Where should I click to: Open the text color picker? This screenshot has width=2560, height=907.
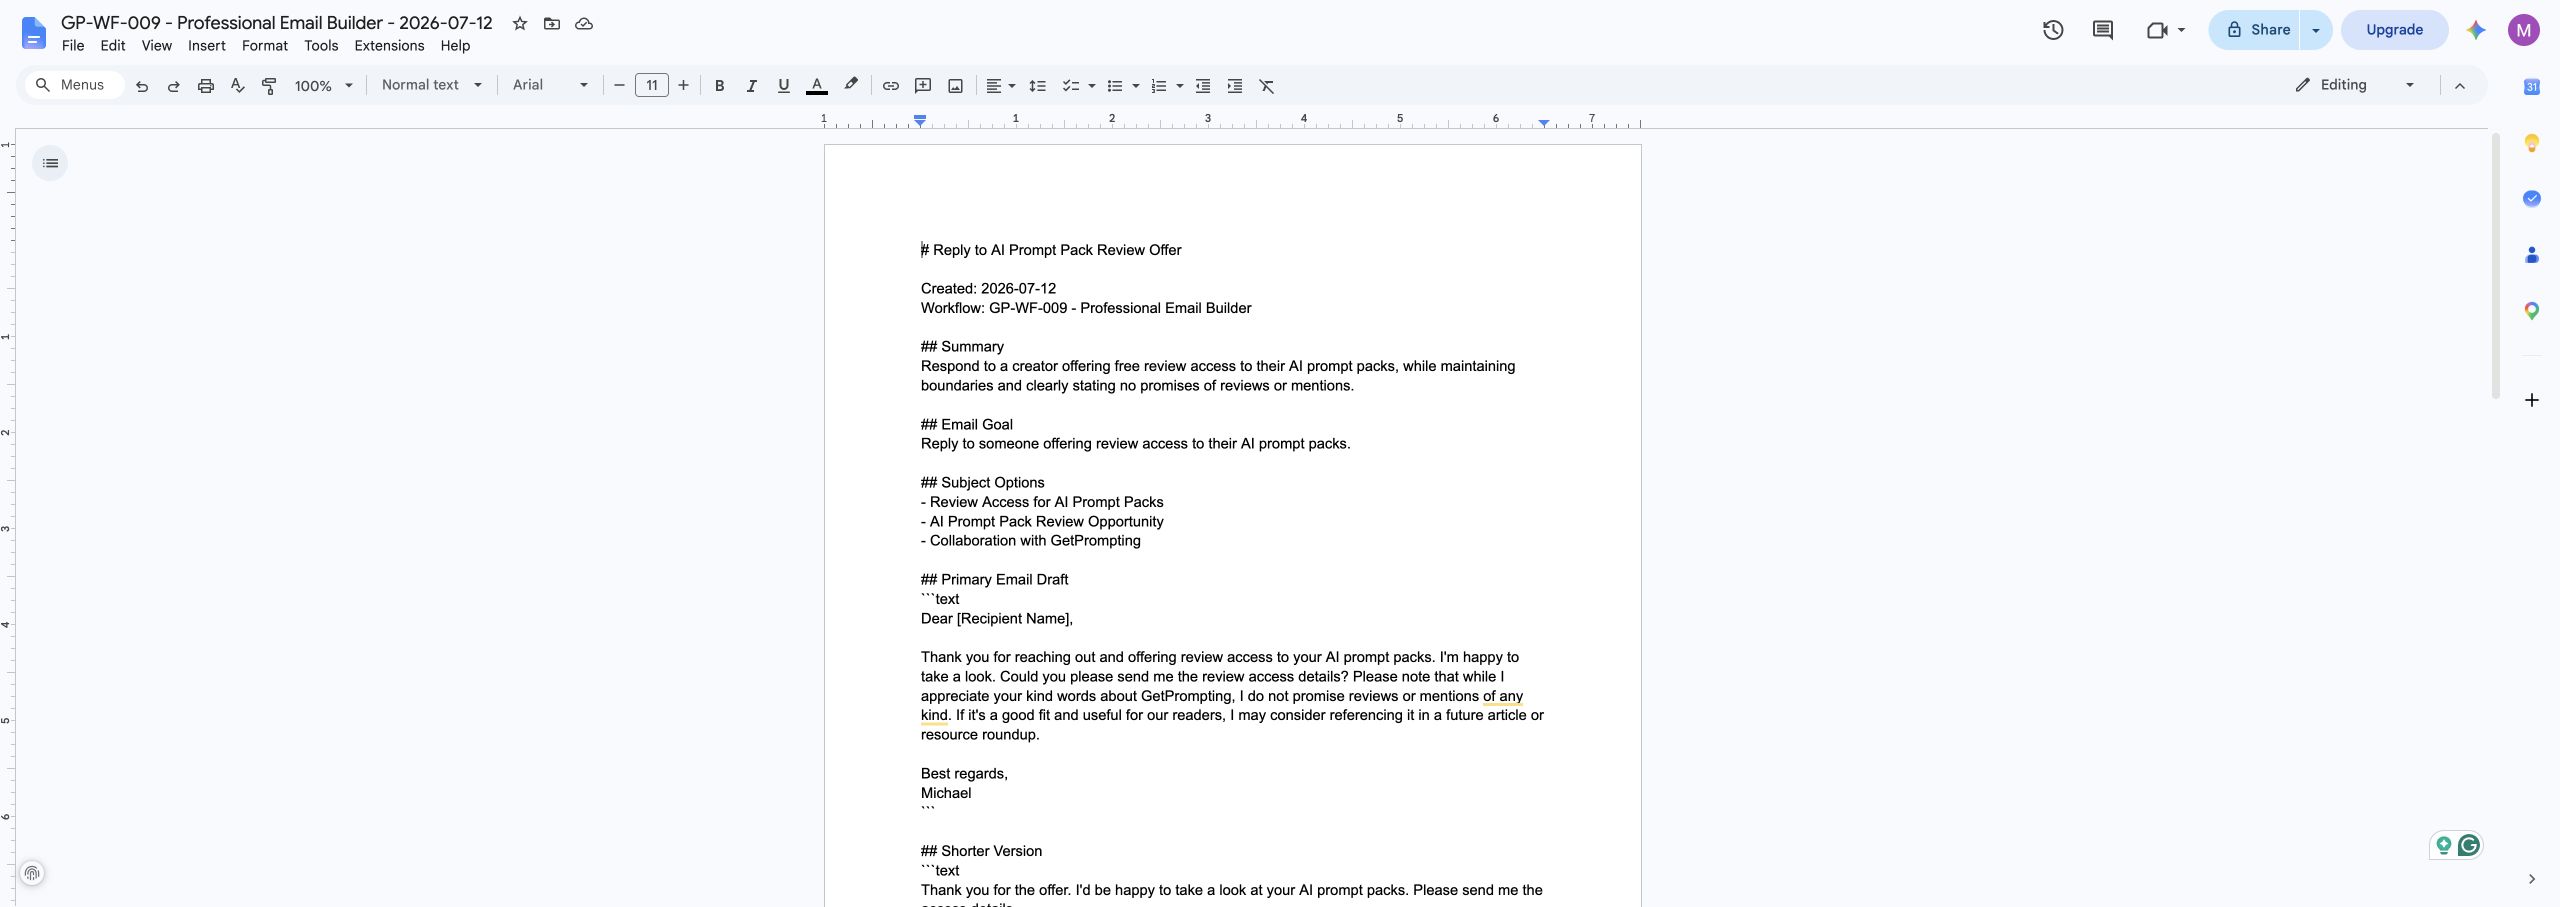coord(817,86)
